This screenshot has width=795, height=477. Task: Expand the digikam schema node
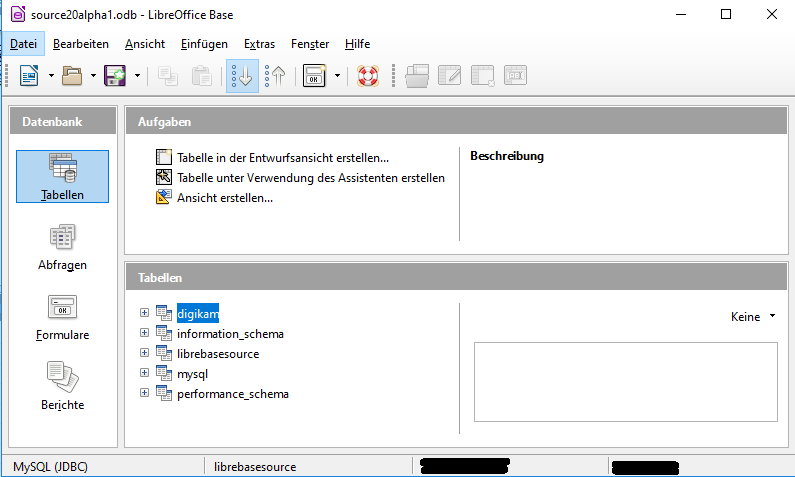(x=144, y=313)
